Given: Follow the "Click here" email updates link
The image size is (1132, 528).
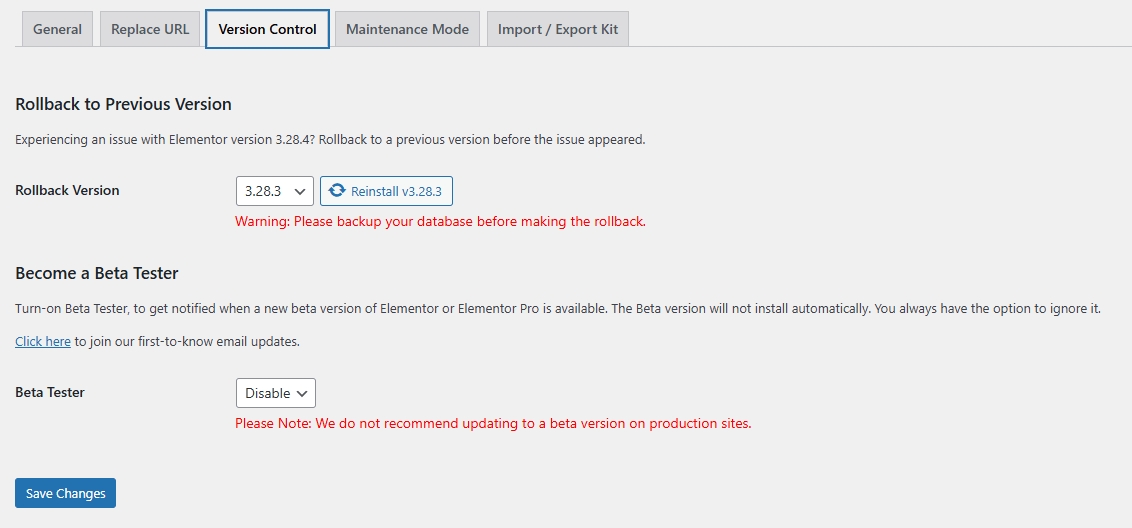Looking at the screenshot, I should (x=43, y=341).
